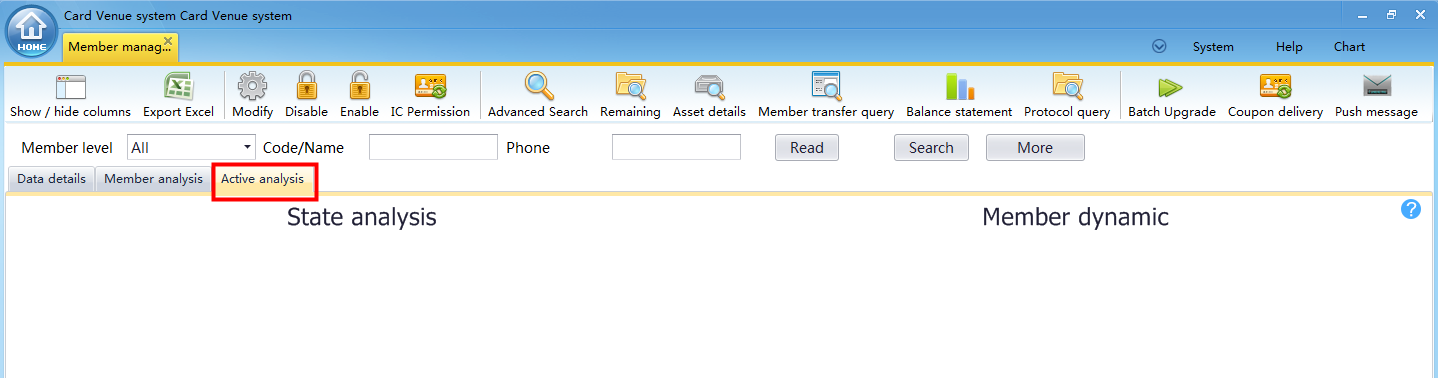Open the Balance statement chart
The width and height of the screenshot is (1438, 378).
coord(959,96)
